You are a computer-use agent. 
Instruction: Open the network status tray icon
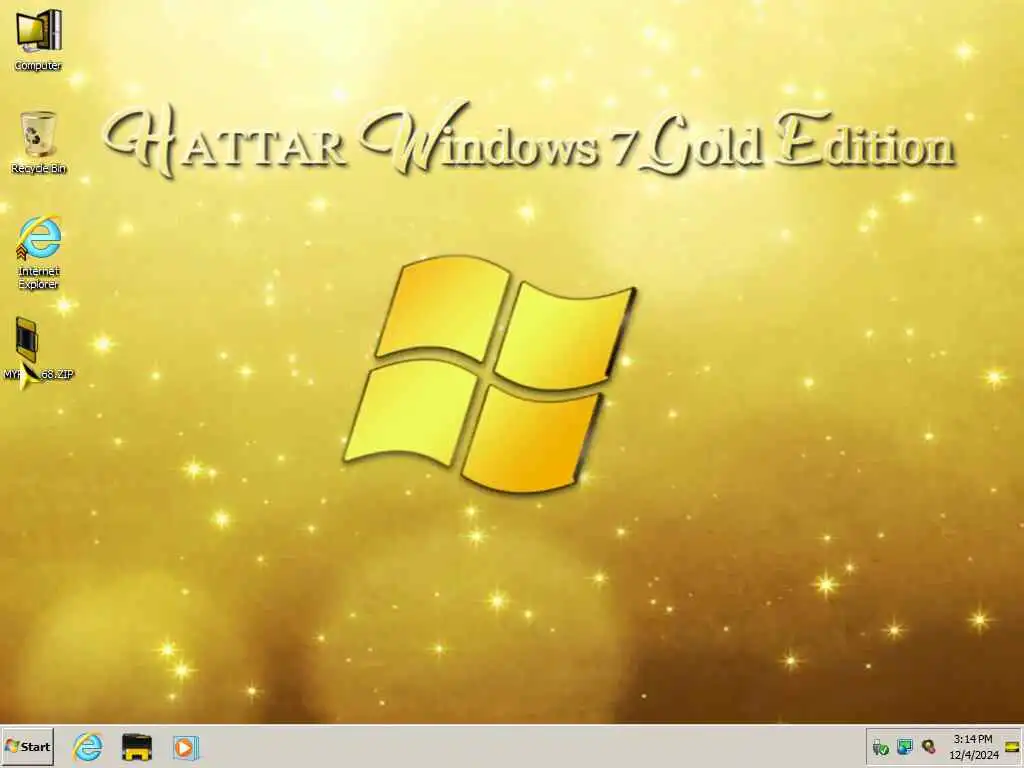click(x=904, y=746)
